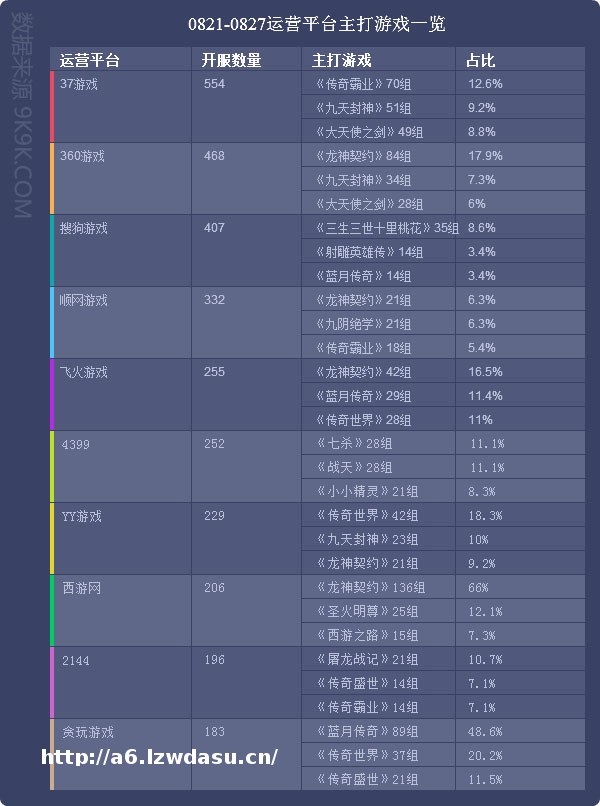Click the purple color bar beside 飞火游戏

tap(52, 395)
